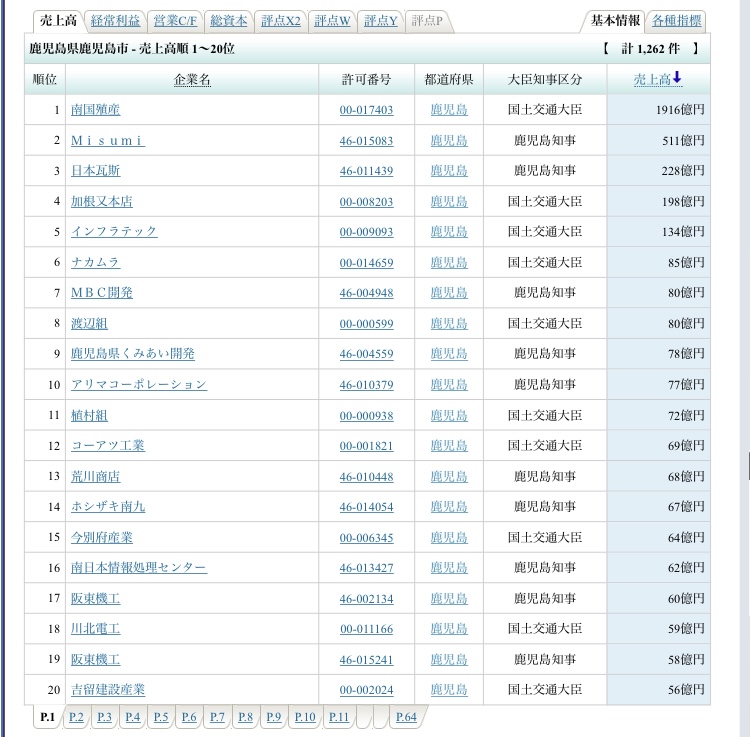750x737 pixels.
Task: Select the 評点W tab
Action: click(x=332, y=21)
